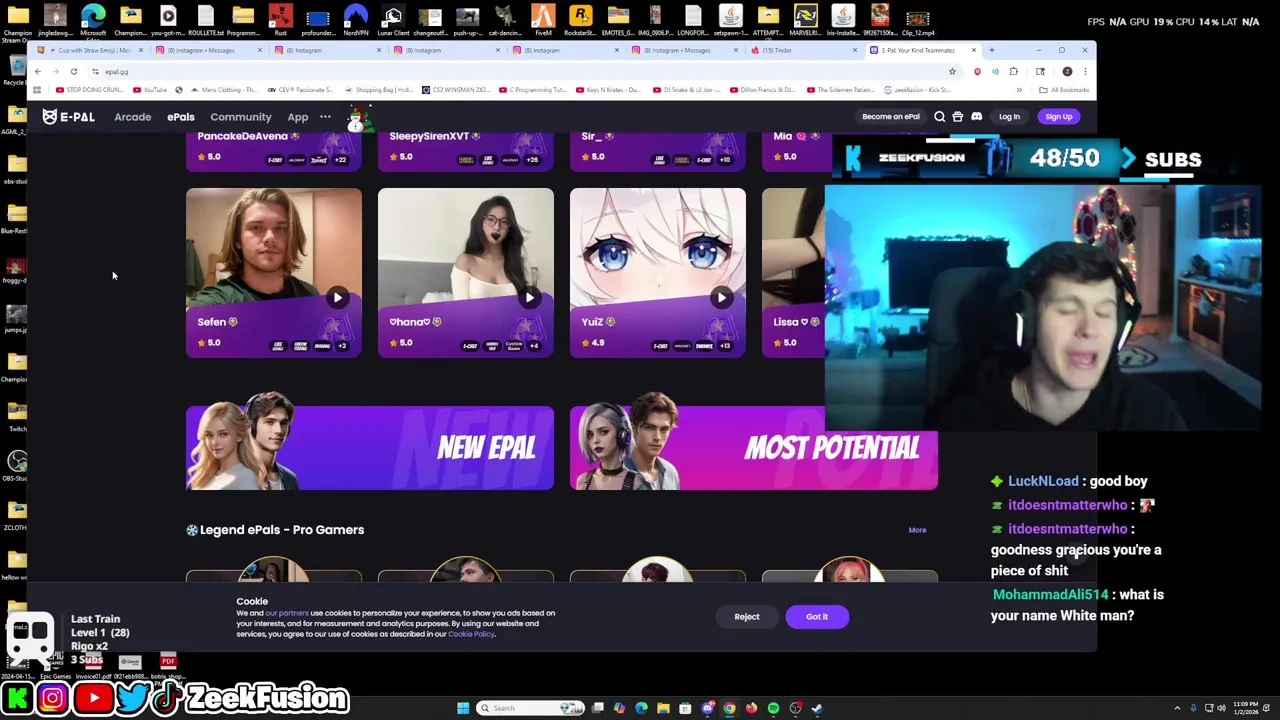Image resolution: width=1280 pixels, height=720 pixels.
Task: Open Sefen's ePal profile card
Action: 273,272
